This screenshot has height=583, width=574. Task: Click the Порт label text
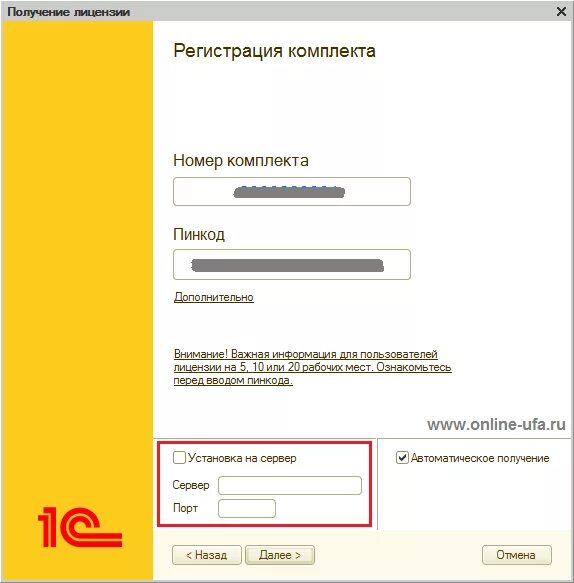point(186,508)
